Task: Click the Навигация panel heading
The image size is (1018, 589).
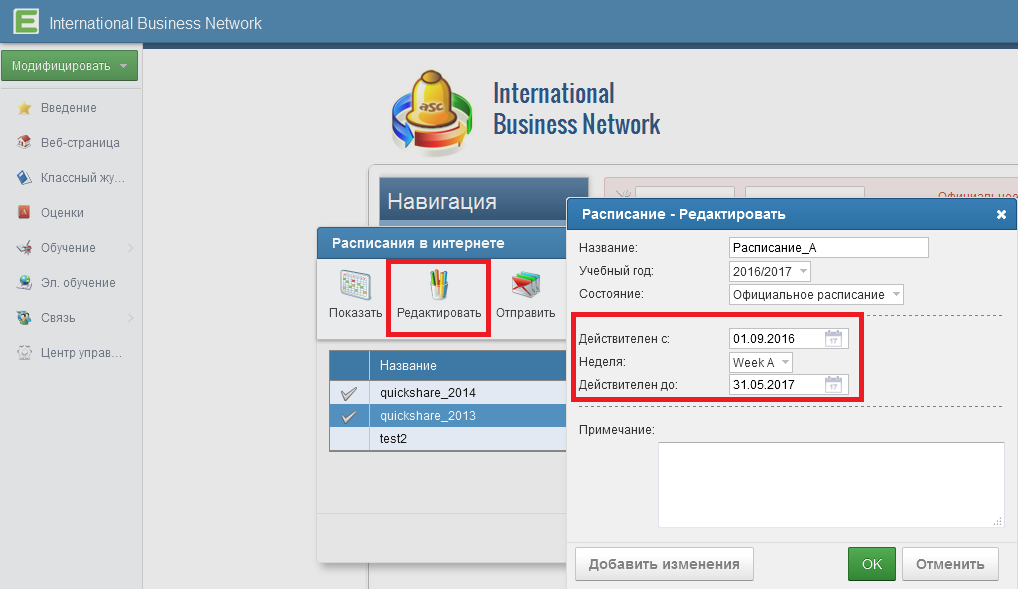Action: 442,201
